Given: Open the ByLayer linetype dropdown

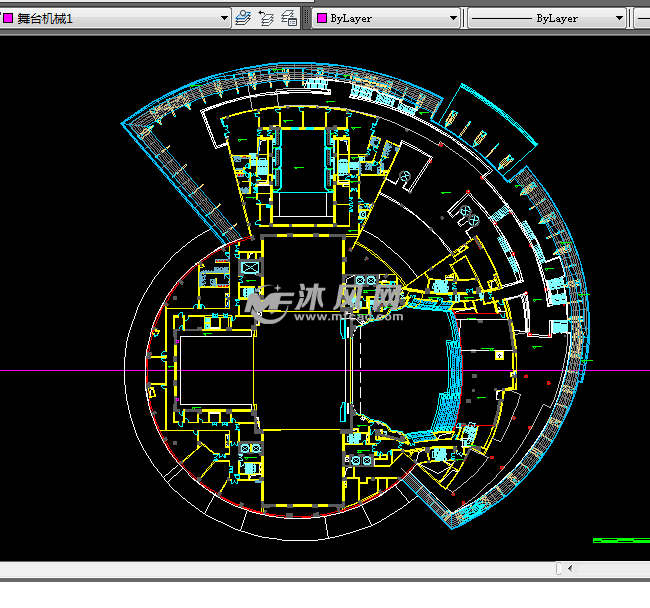Looking at the screenshot, I should click(546, 19).
